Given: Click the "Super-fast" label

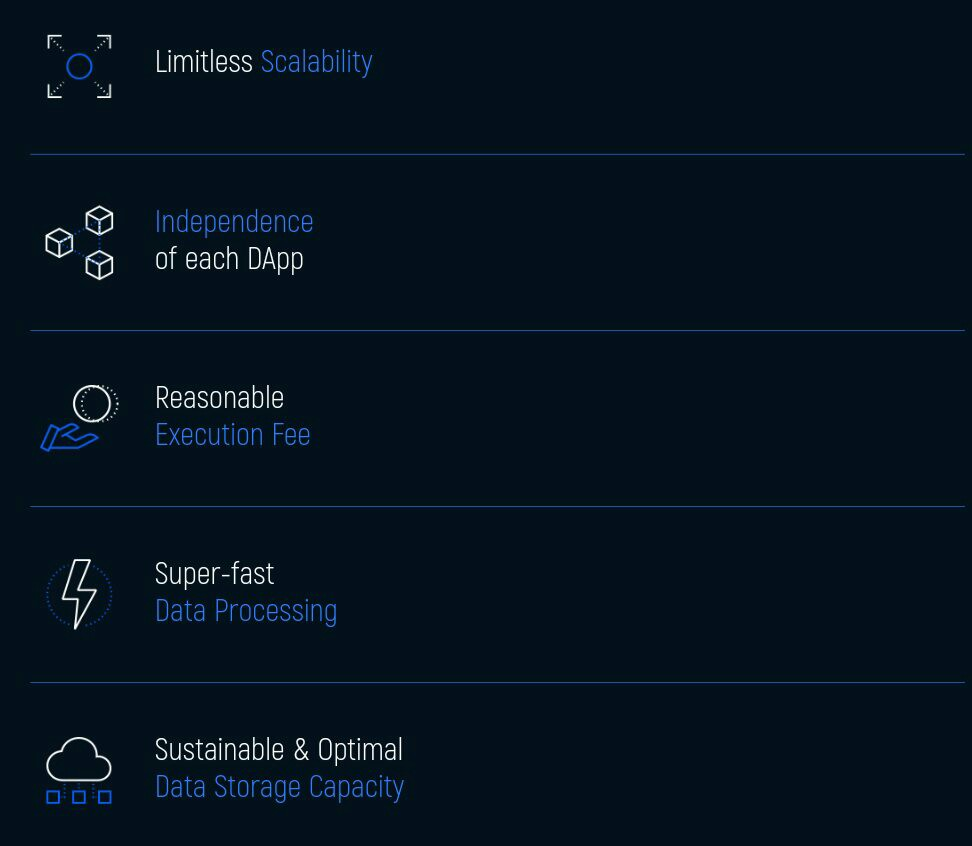Looking at the screenshot, I should pos(214,574).
